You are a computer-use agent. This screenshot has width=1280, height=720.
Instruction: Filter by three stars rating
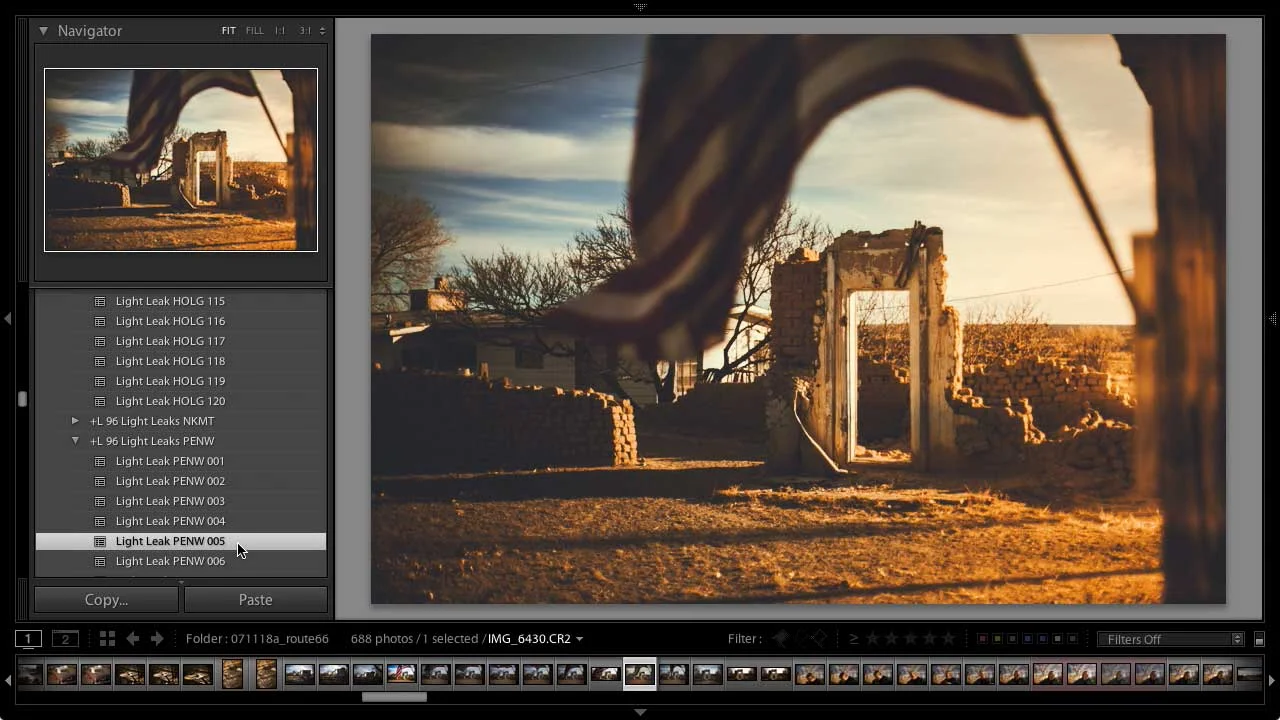910,639
